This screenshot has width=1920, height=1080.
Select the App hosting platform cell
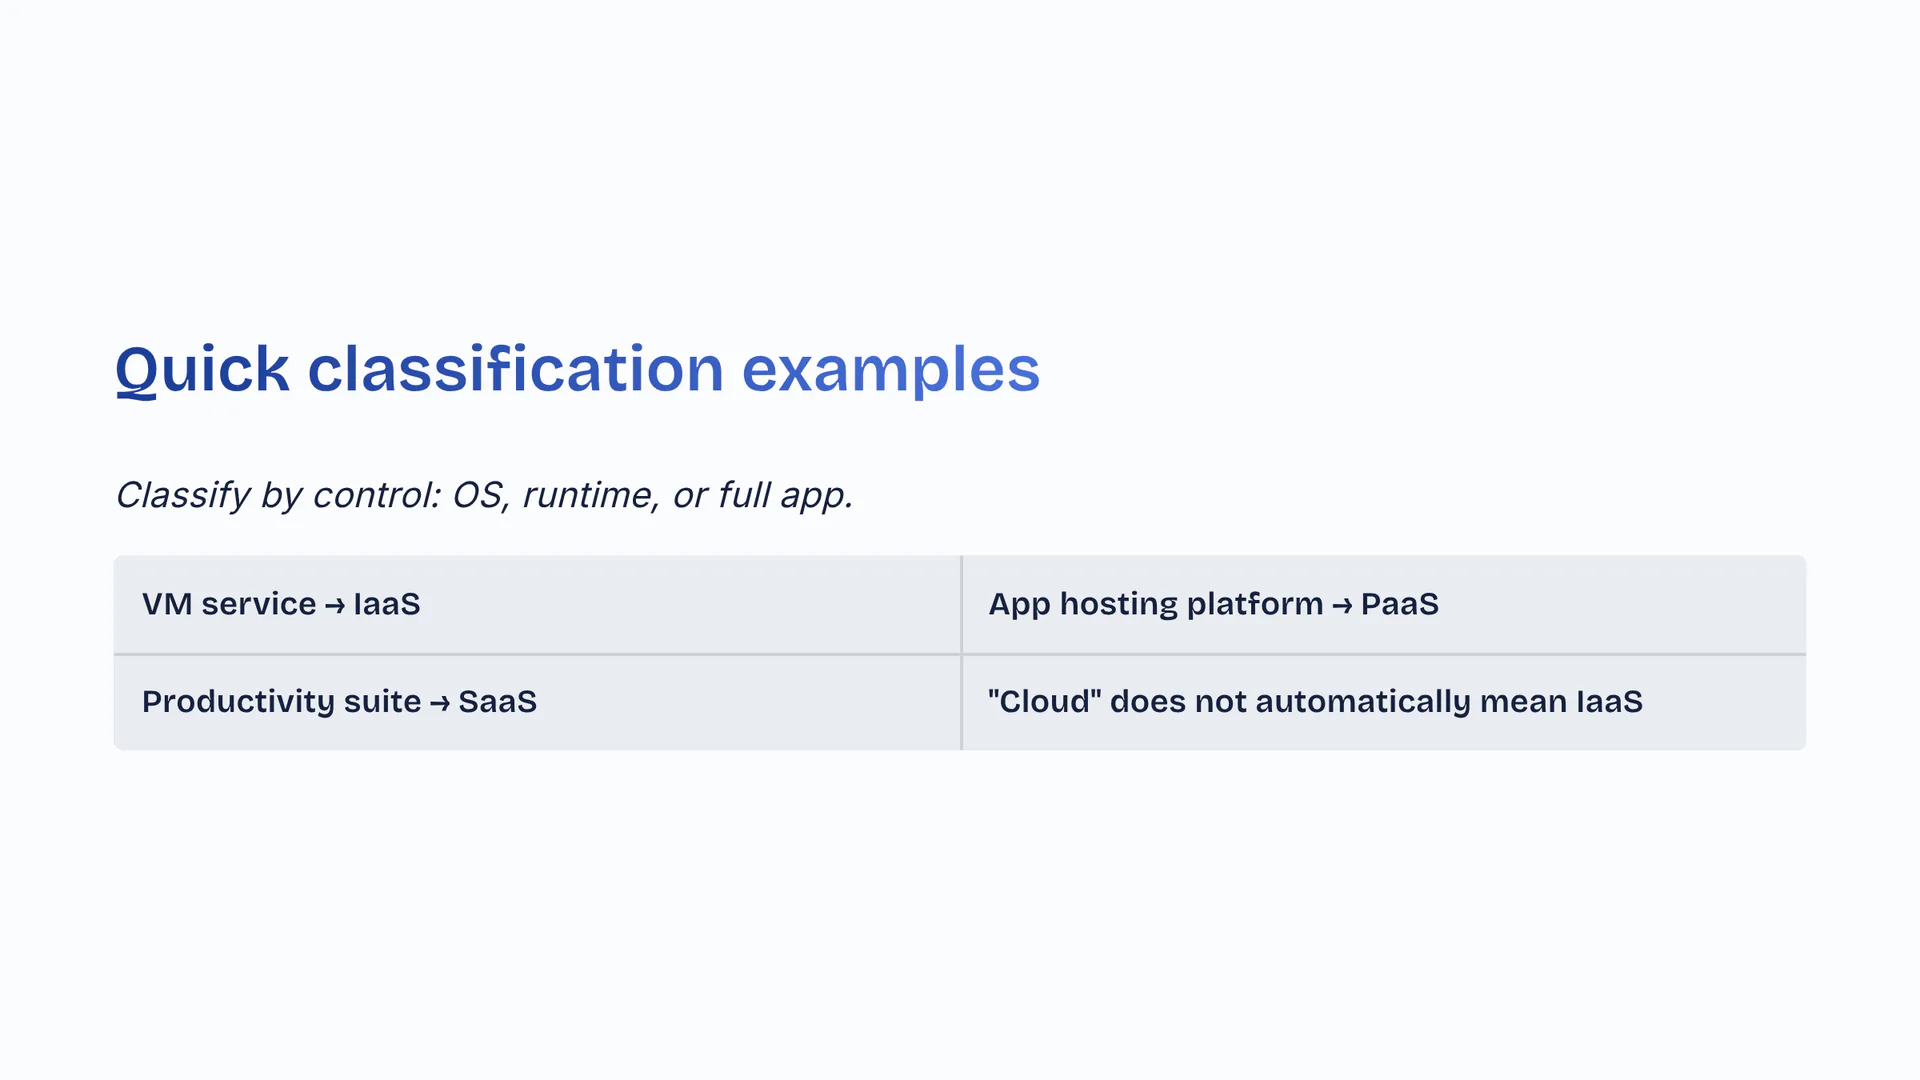[1384, 604]
